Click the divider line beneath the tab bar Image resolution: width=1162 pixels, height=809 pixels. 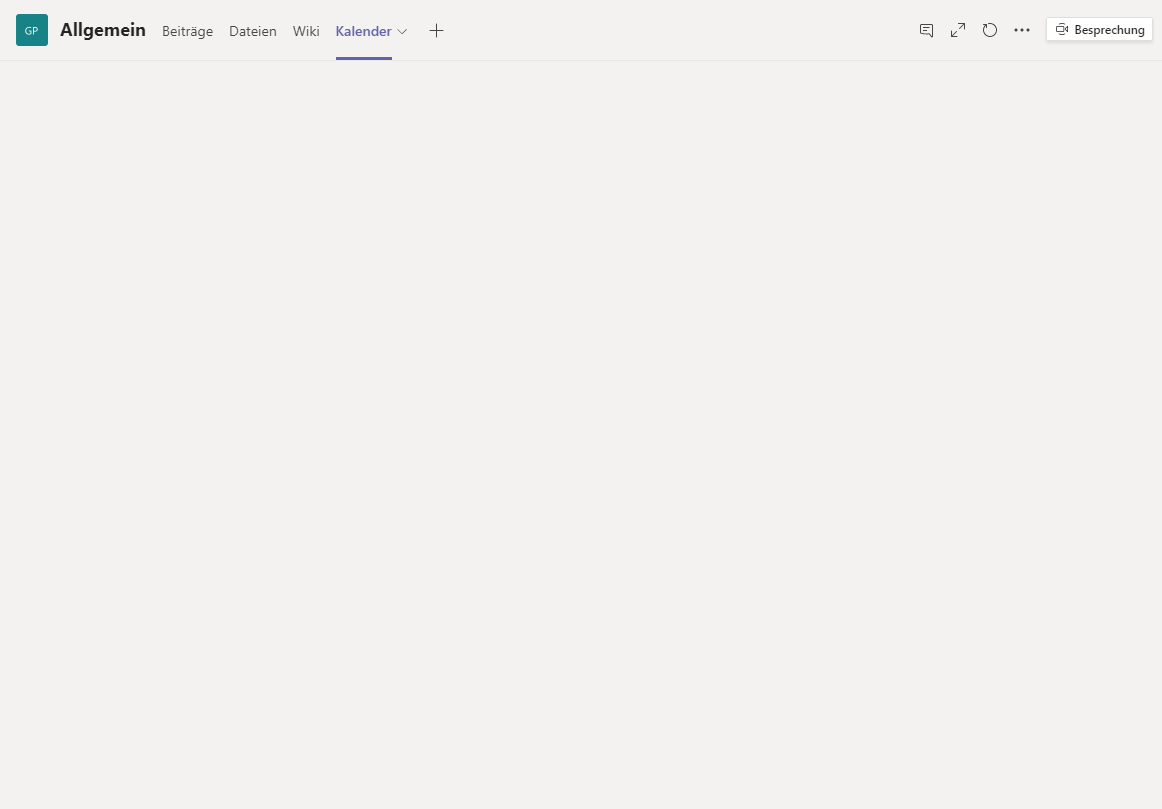[x=700, y=60]
